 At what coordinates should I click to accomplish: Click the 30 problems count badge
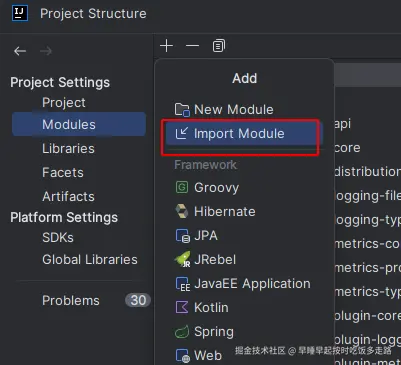(138, 300)
